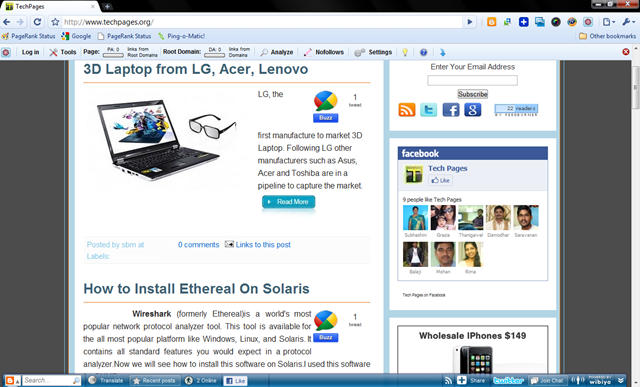Click Buzz button on Ethereal post
Screen dimensions: 640x387
326,337
